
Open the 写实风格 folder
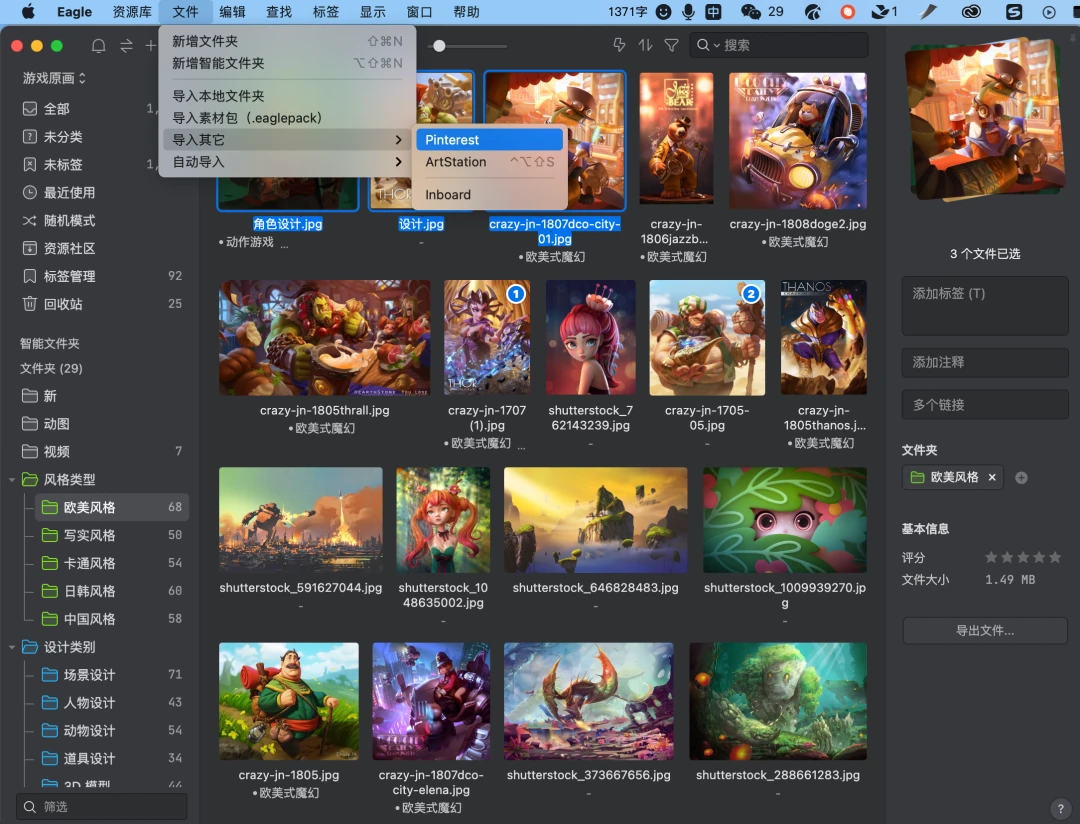(x=112, y=535)
